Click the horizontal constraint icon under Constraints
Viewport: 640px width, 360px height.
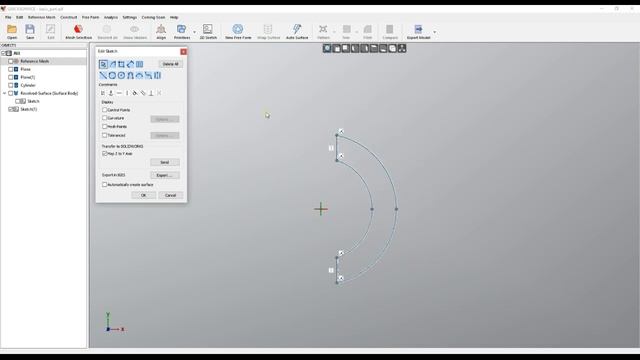coord(119,93)
